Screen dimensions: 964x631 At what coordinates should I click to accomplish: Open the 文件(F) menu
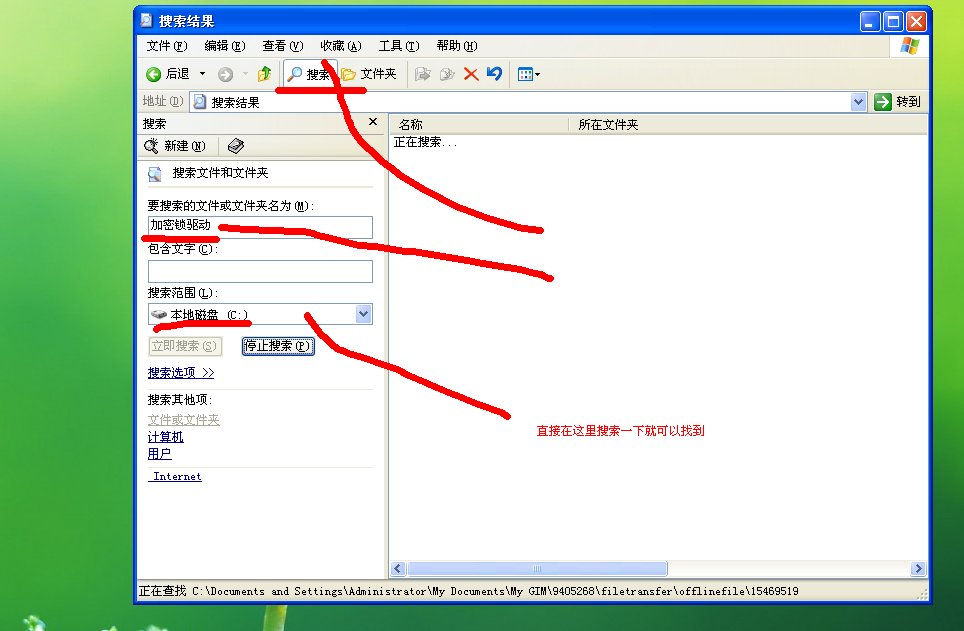tap(167, 46)
